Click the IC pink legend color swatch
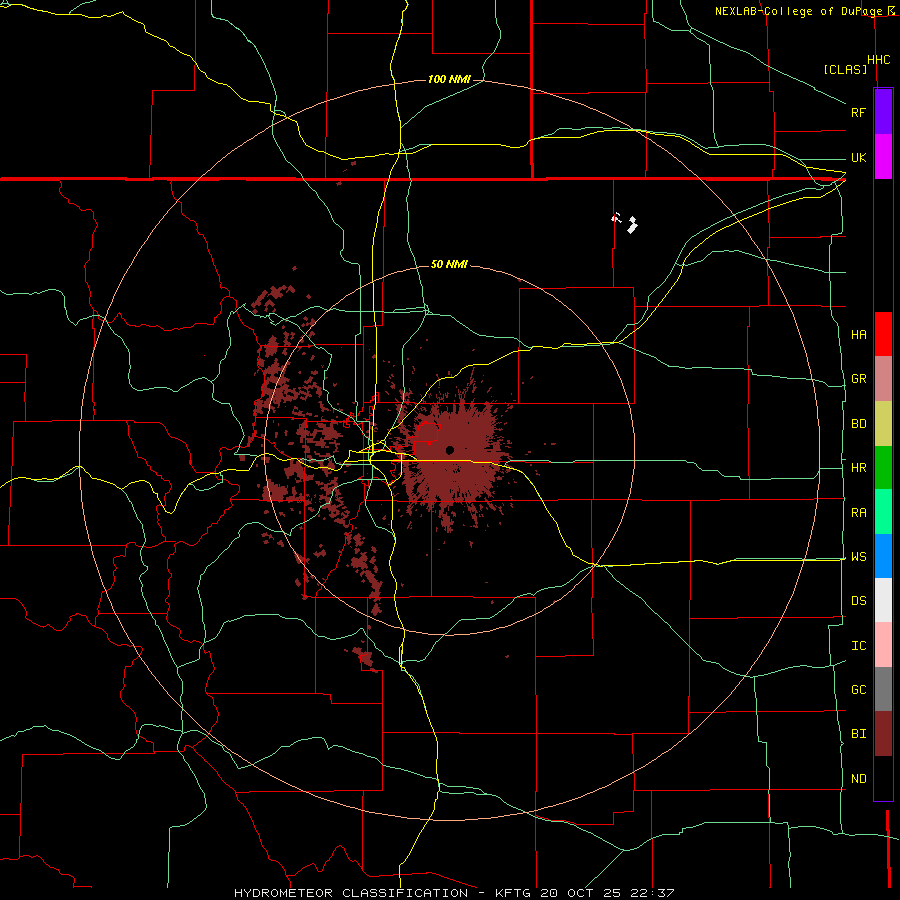 (883, 645)
